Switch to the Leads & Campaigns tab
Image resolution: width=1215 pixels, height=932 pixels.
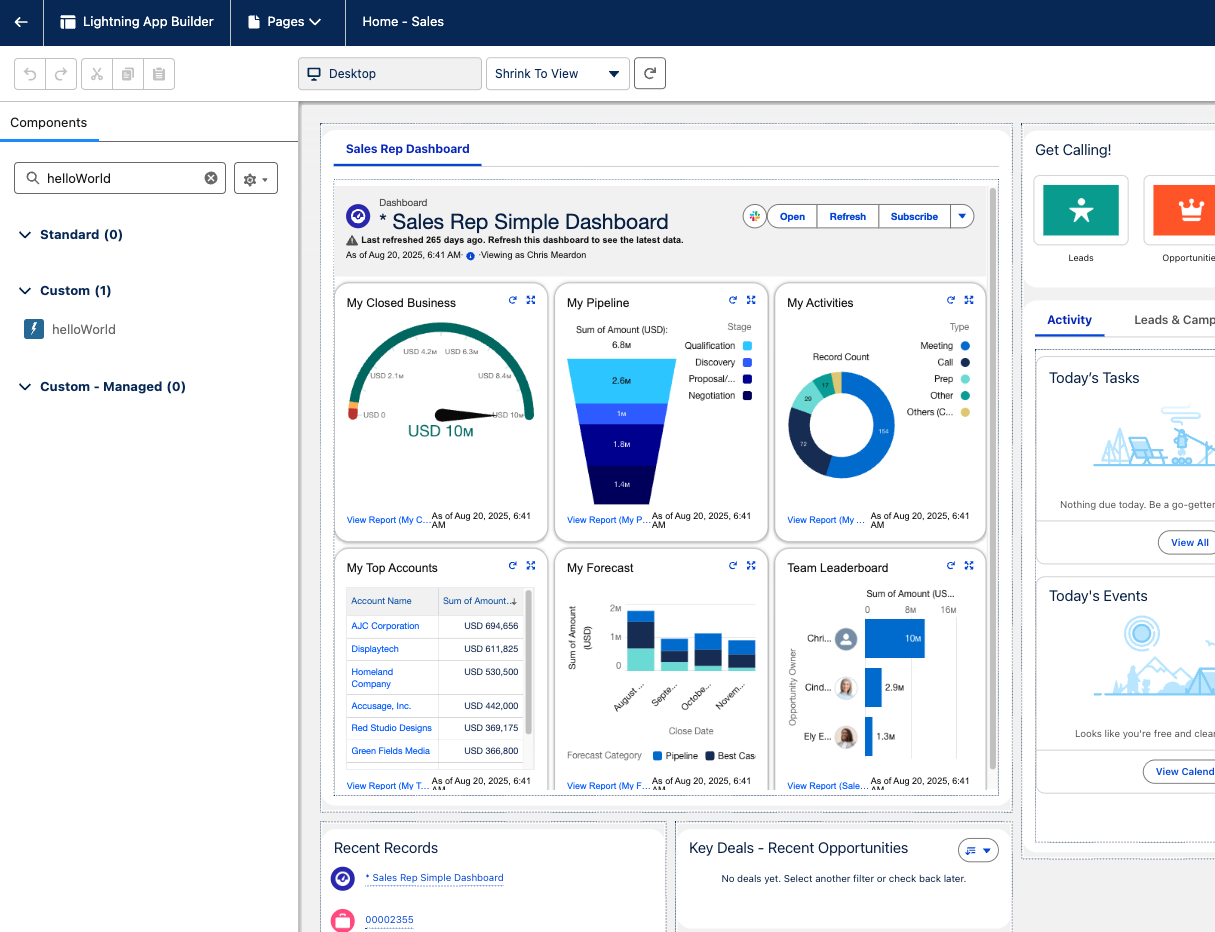1174,320
